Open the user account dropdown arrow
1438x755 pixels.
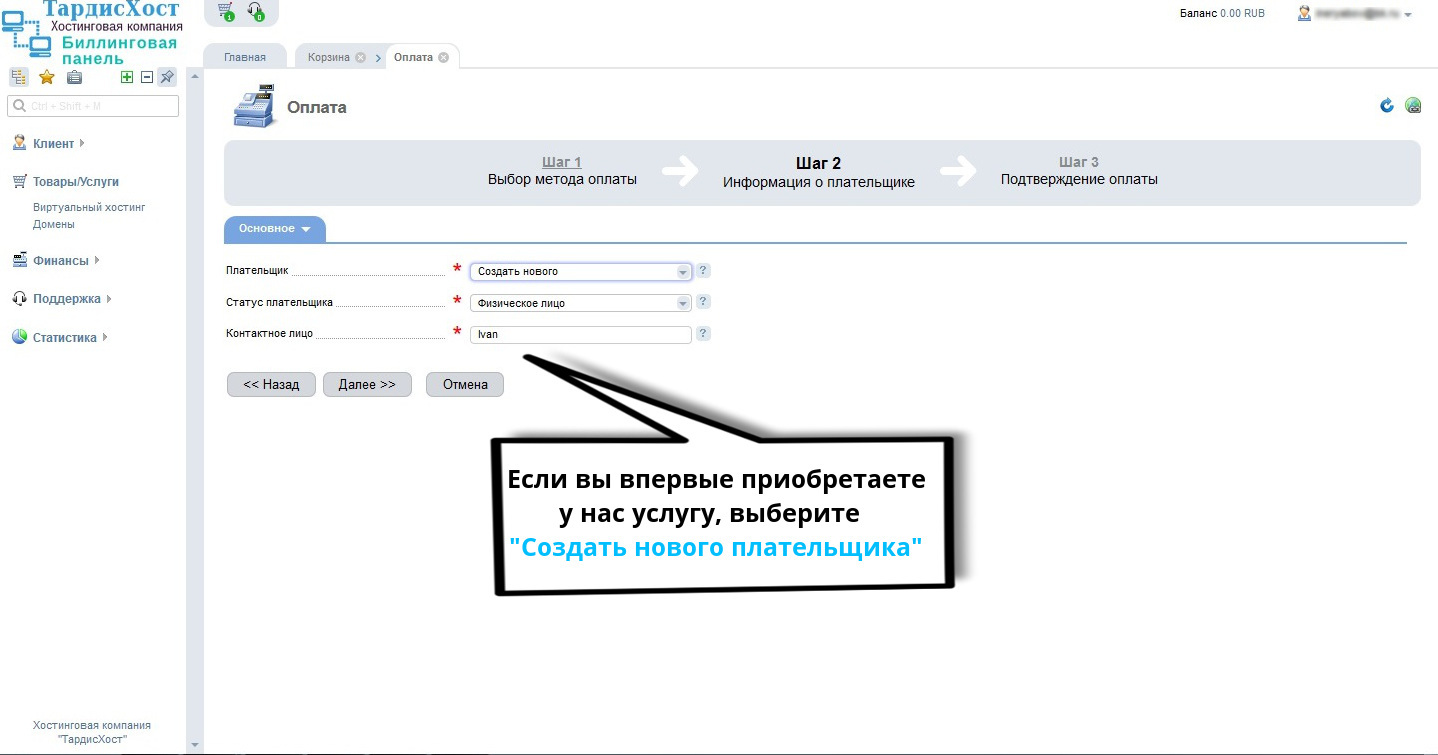click(1408, 15)
